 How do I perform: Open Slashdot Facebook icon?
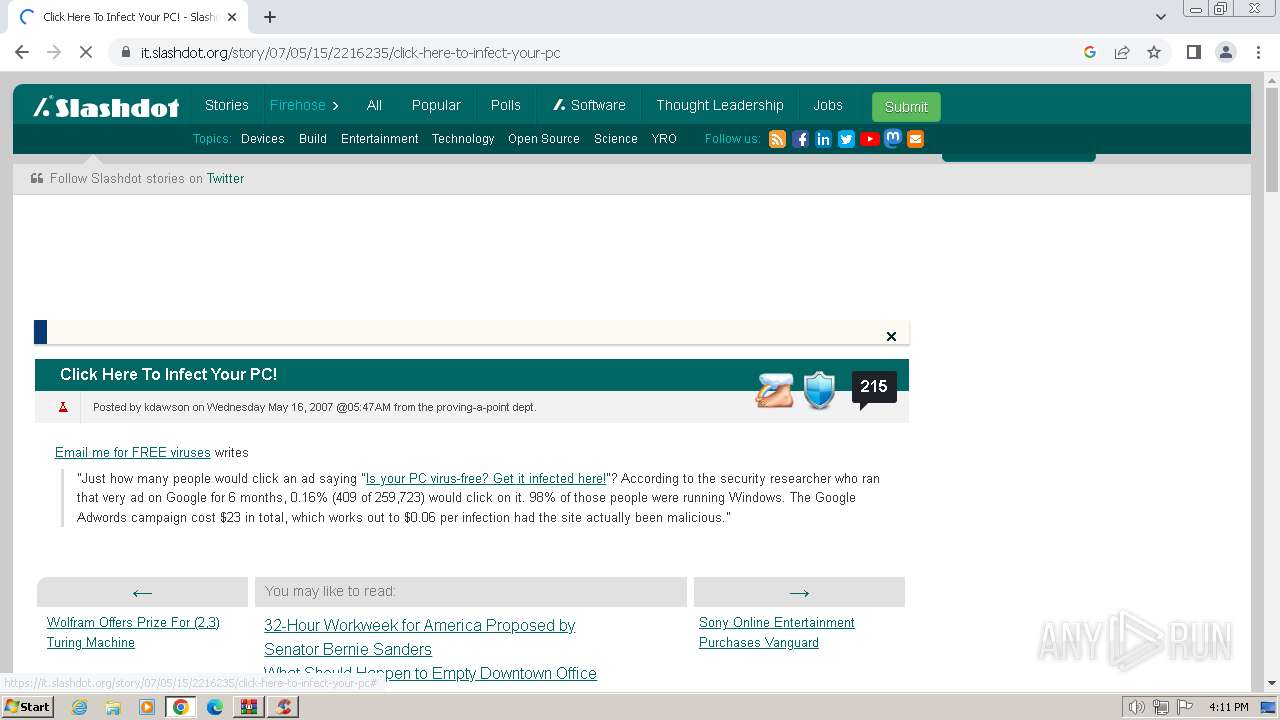click(x=800, y=139)
